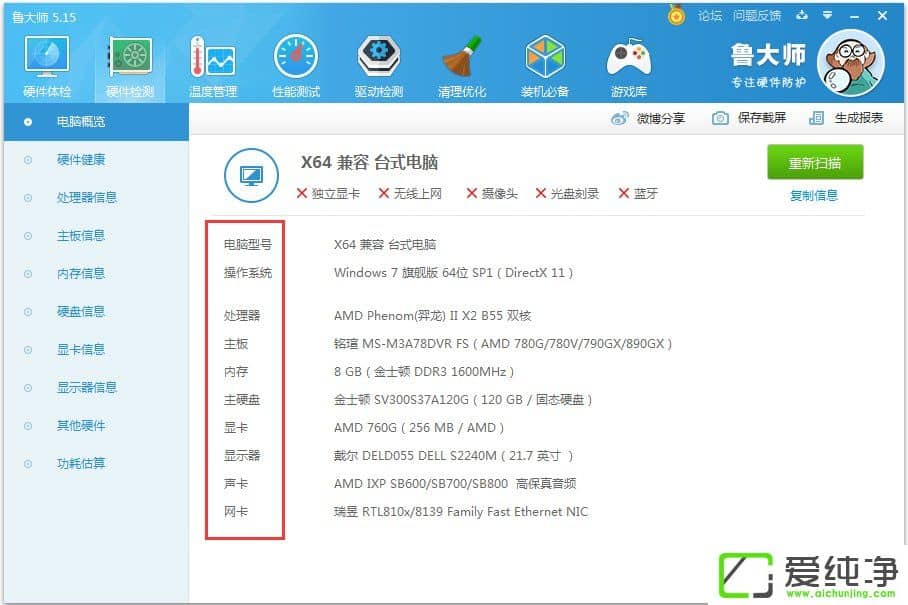908x605 pixels.
Task: Click the Lu Dashi mascot avatar
Action: [x=850, y=62]
